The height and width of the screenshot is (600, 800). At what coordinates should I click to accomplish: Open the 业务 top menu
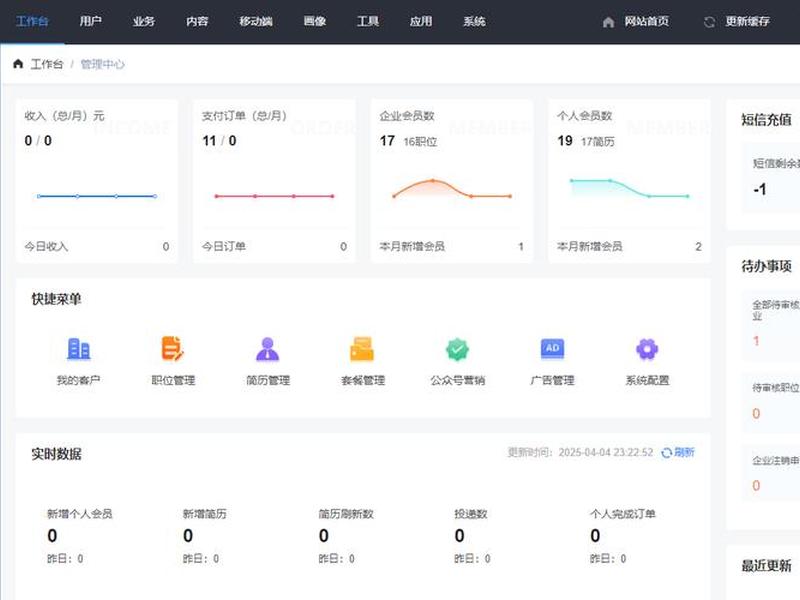[143, 21]
